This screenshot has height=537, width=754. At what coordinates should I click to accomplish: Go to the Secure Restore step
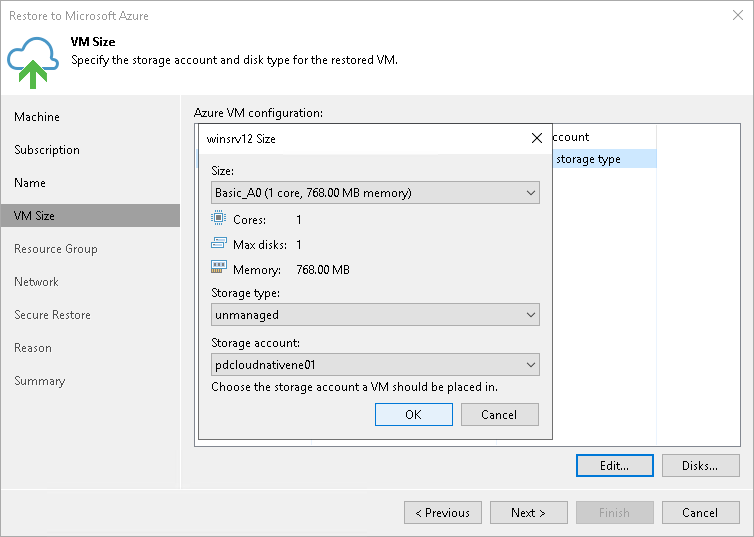(52, 315)
